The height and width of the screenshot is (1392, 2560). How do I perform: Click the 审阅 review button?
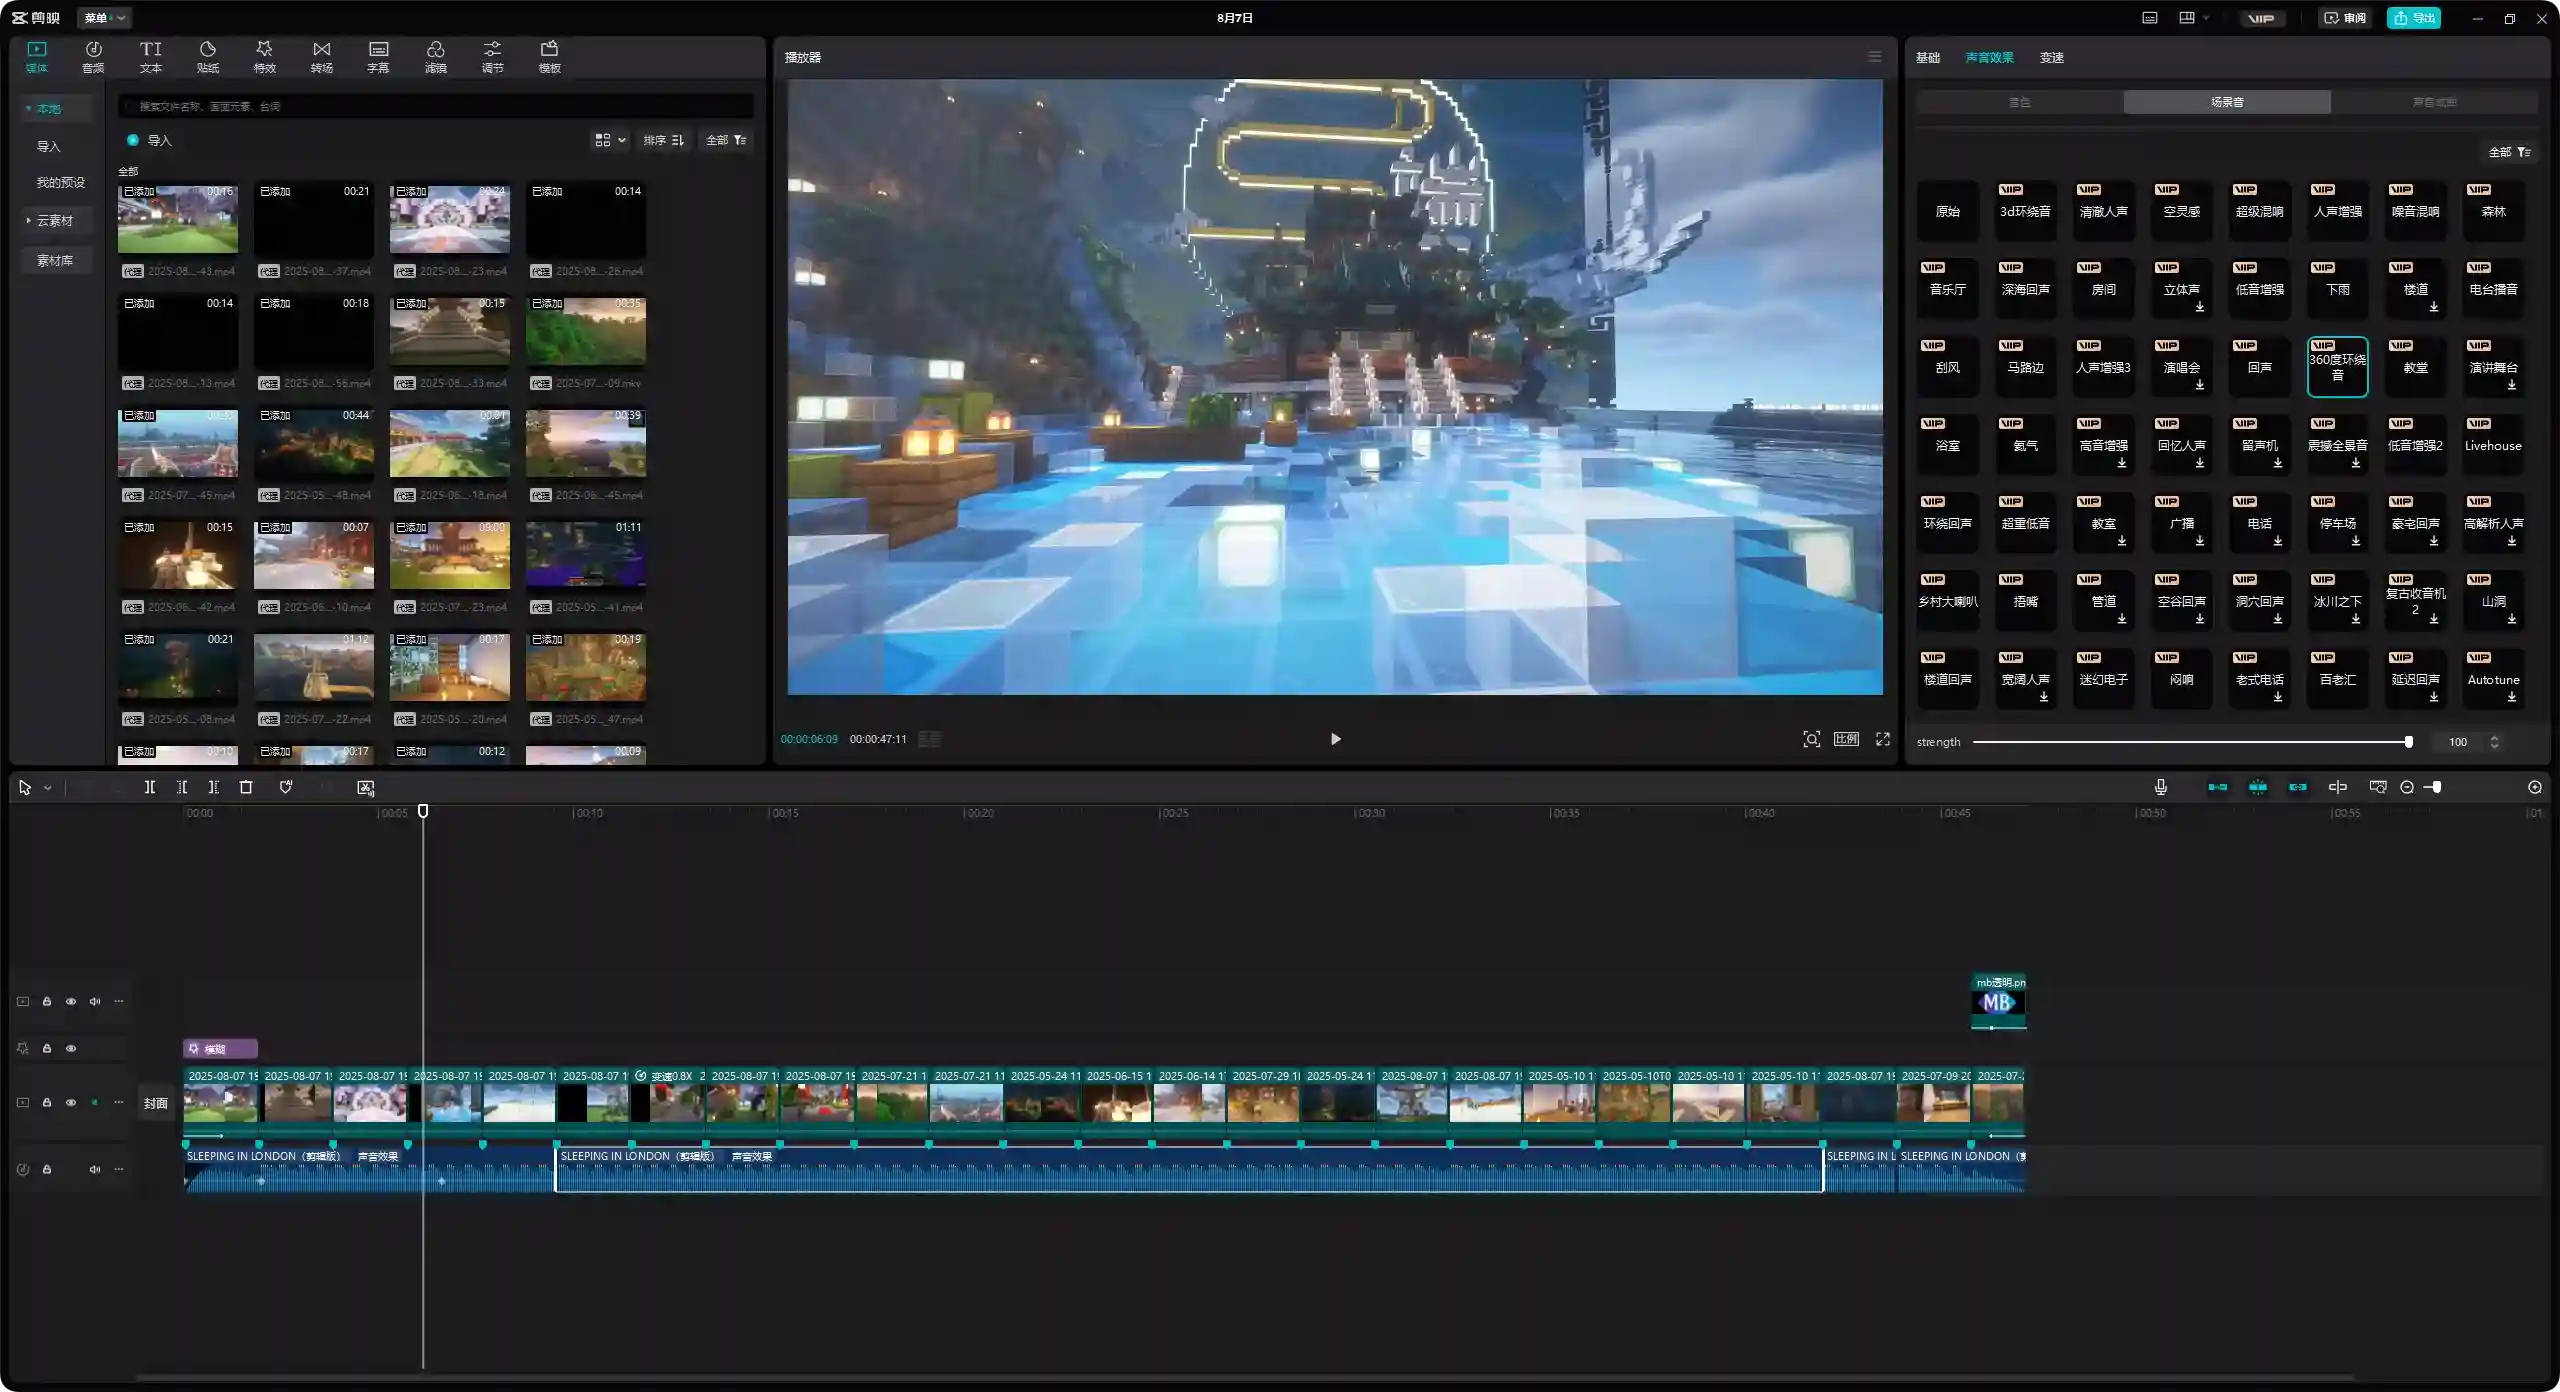pos(2344,18)
